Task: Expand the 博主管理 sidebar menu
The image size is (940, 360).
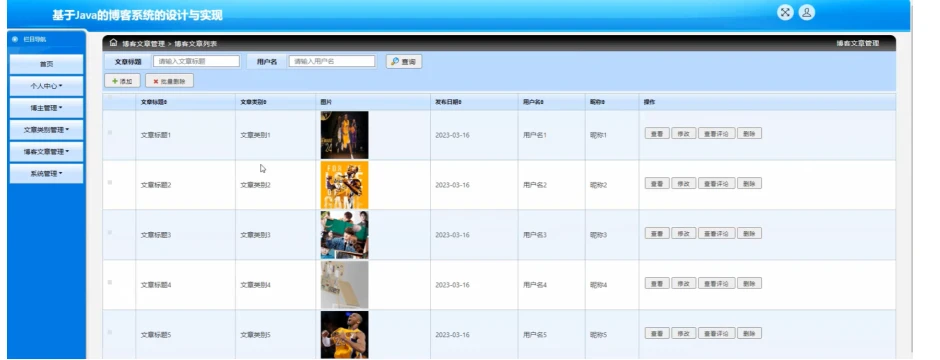Action: (46, 108)
